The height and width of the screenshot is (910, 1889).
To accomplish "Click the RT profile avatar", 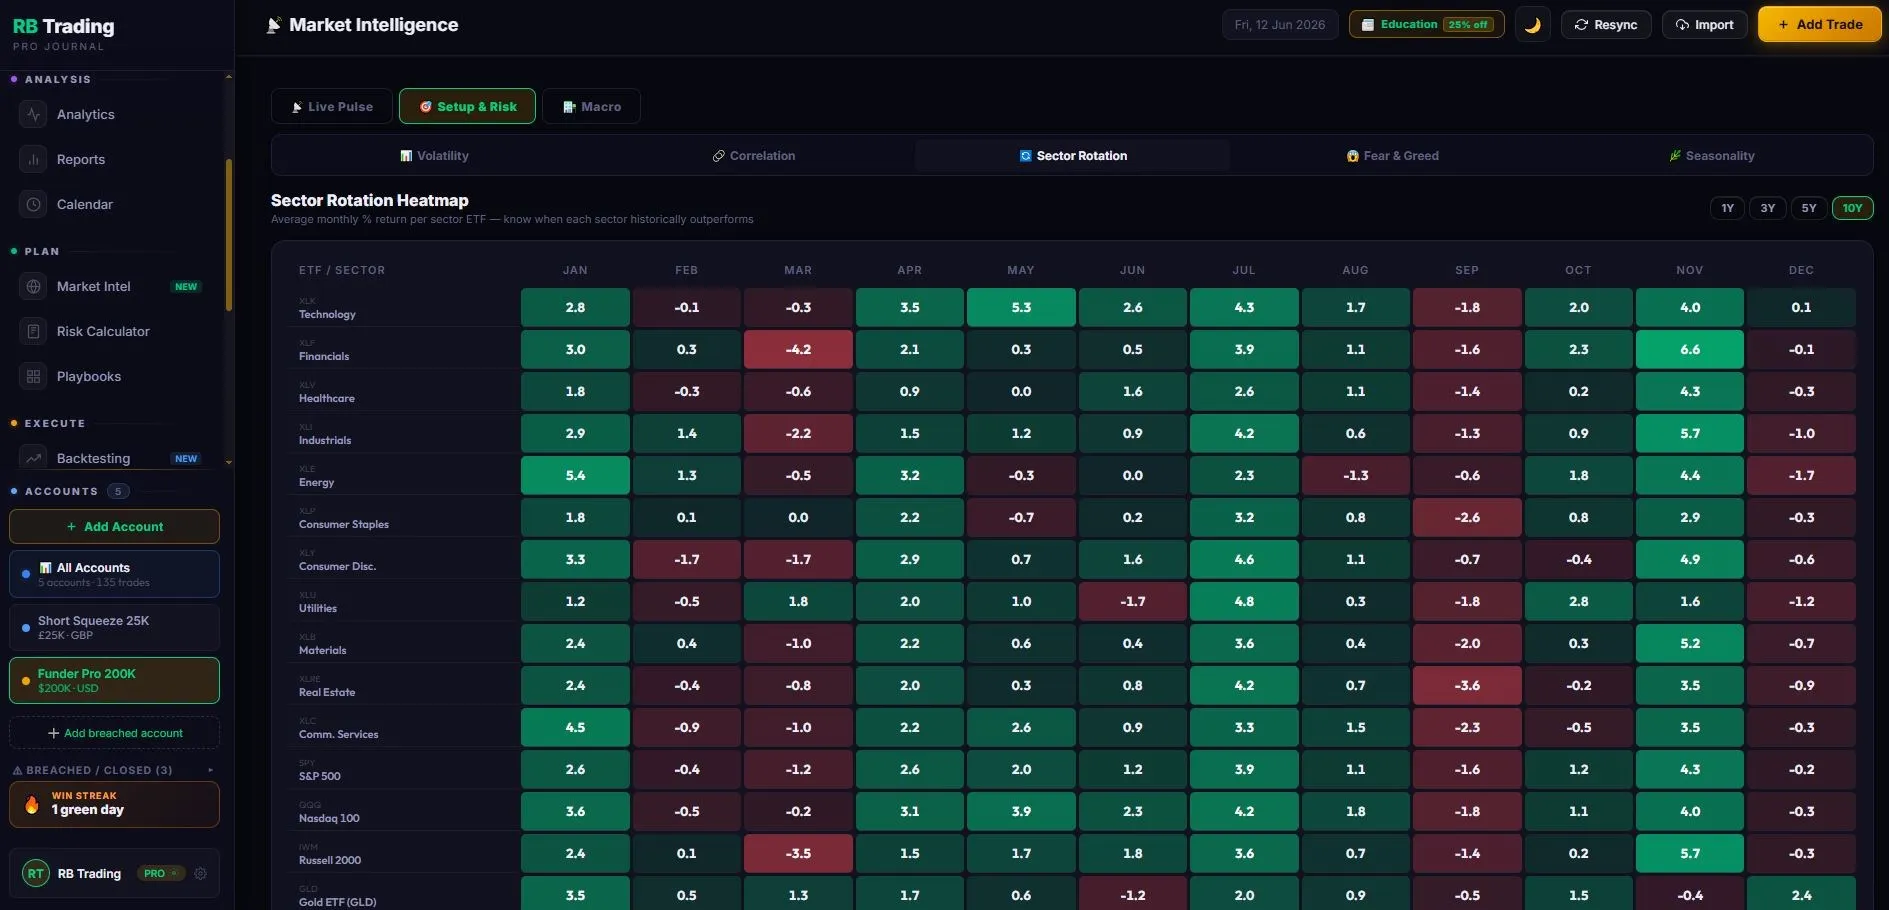I will tap(36, 873).
